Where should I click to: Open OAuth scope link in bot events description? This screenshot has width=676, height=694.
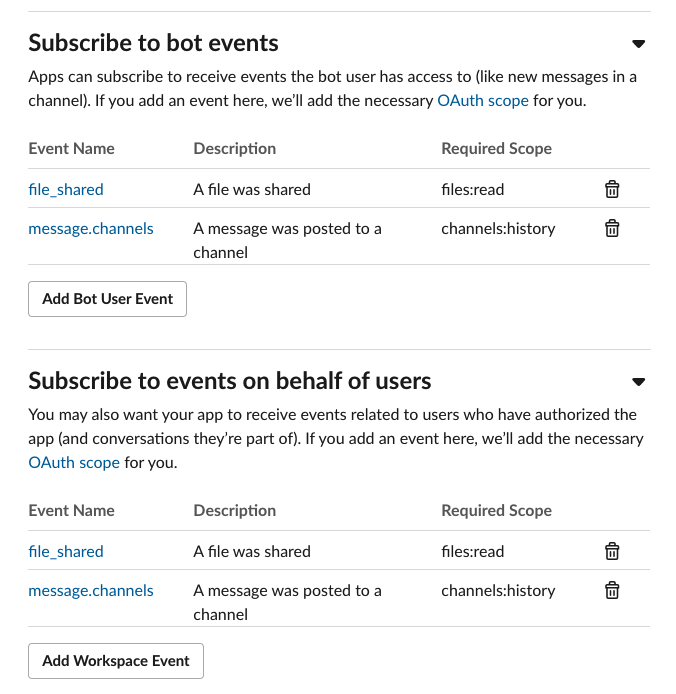tap(483, 101)
